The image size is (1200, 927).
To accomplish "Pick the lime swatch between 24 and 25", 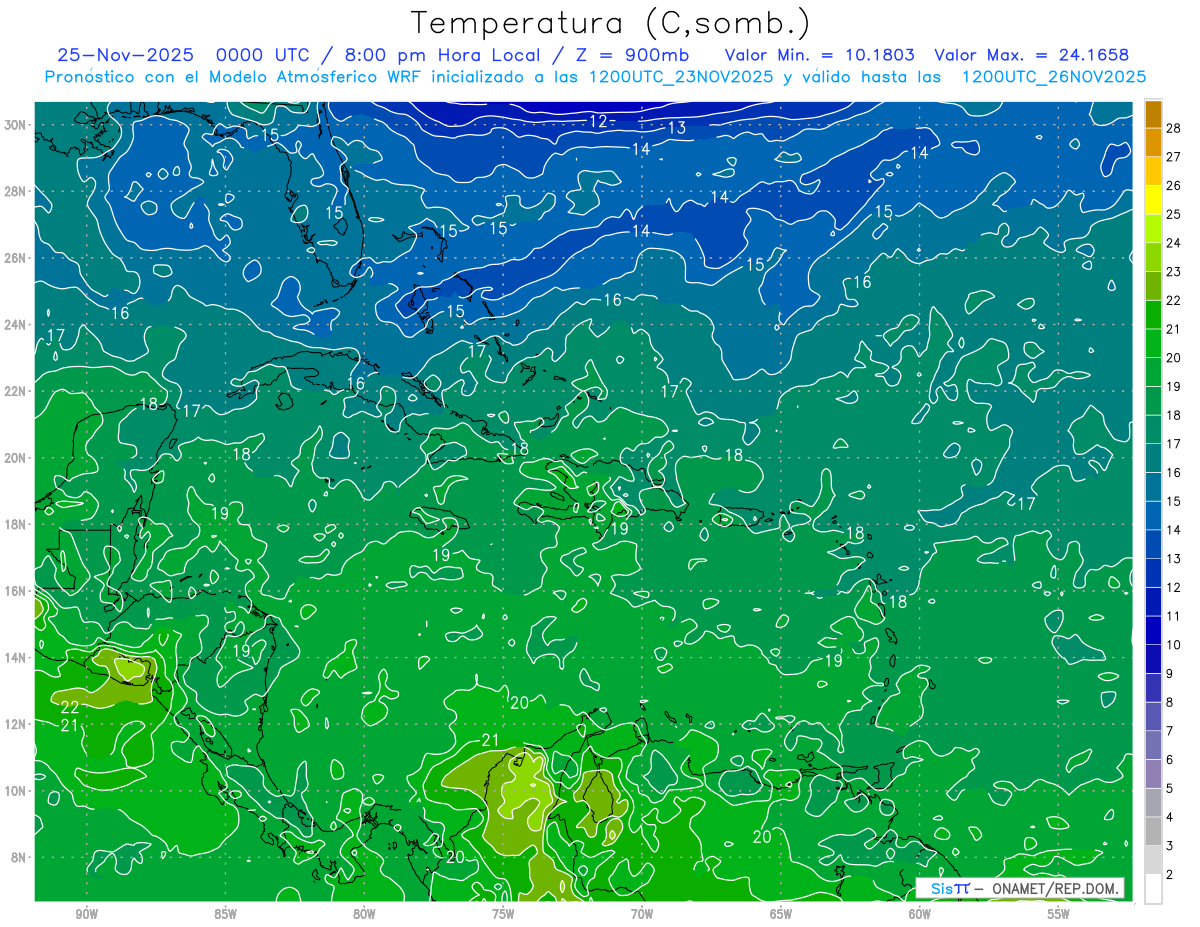I will pyautogui.click(x=1153, y=229).
